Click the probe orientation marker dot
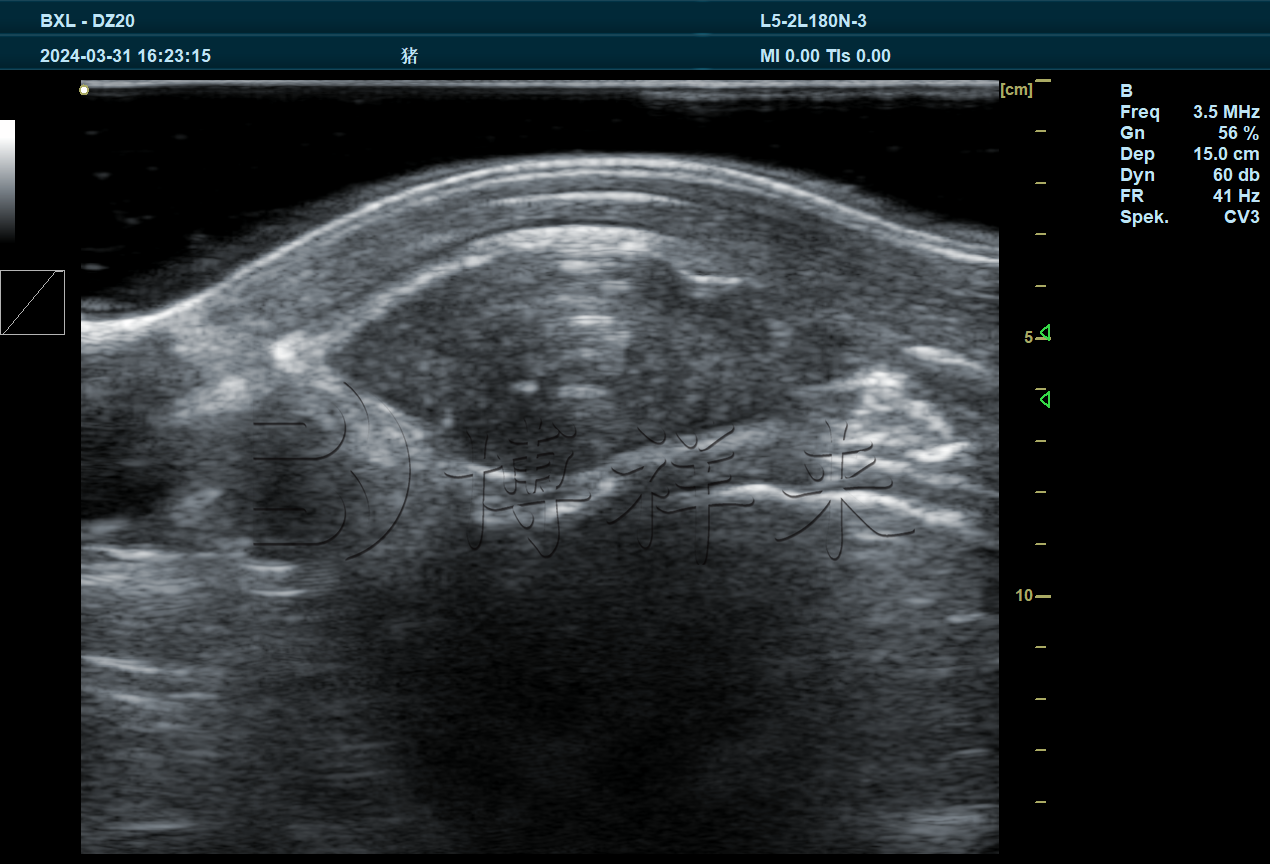The height and width of the screenshot is (864, 1270). click(84, 90)
